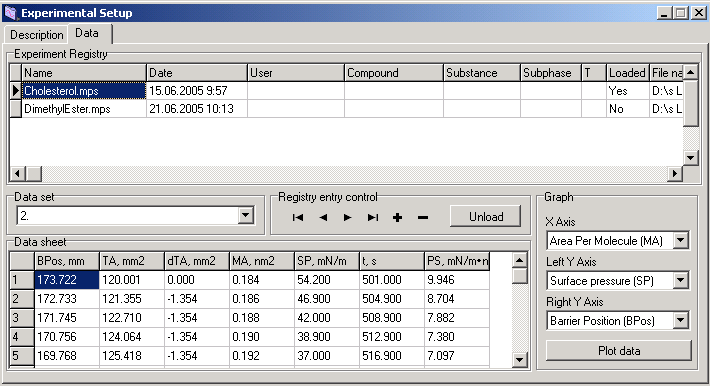Select Cholesterol.mps registry entry
The width and height of the screenshot is (710, 386).
pyautogui.click(x=84, y=91)
